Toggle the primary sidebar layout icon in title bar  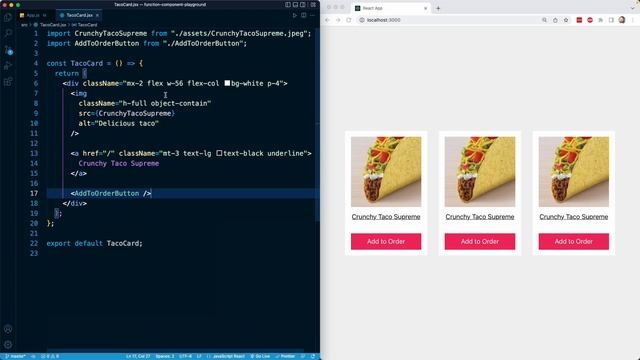(288, 4)
